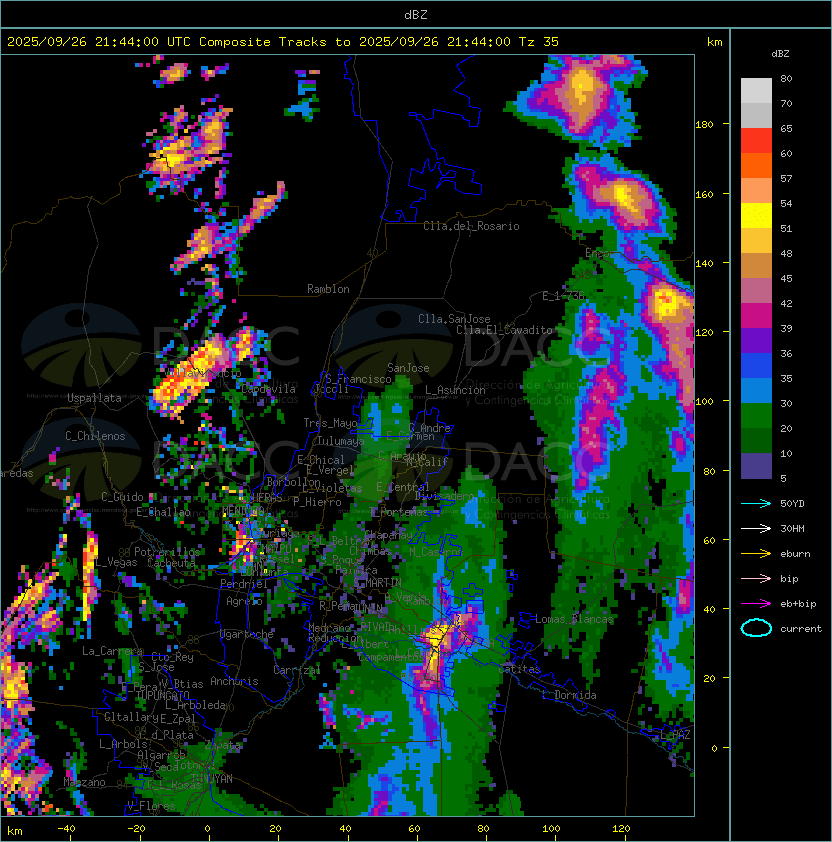Viewport: 832px width, 842px height.
Task: Click the 'Anchoris' map label
Action: (234, 681)
